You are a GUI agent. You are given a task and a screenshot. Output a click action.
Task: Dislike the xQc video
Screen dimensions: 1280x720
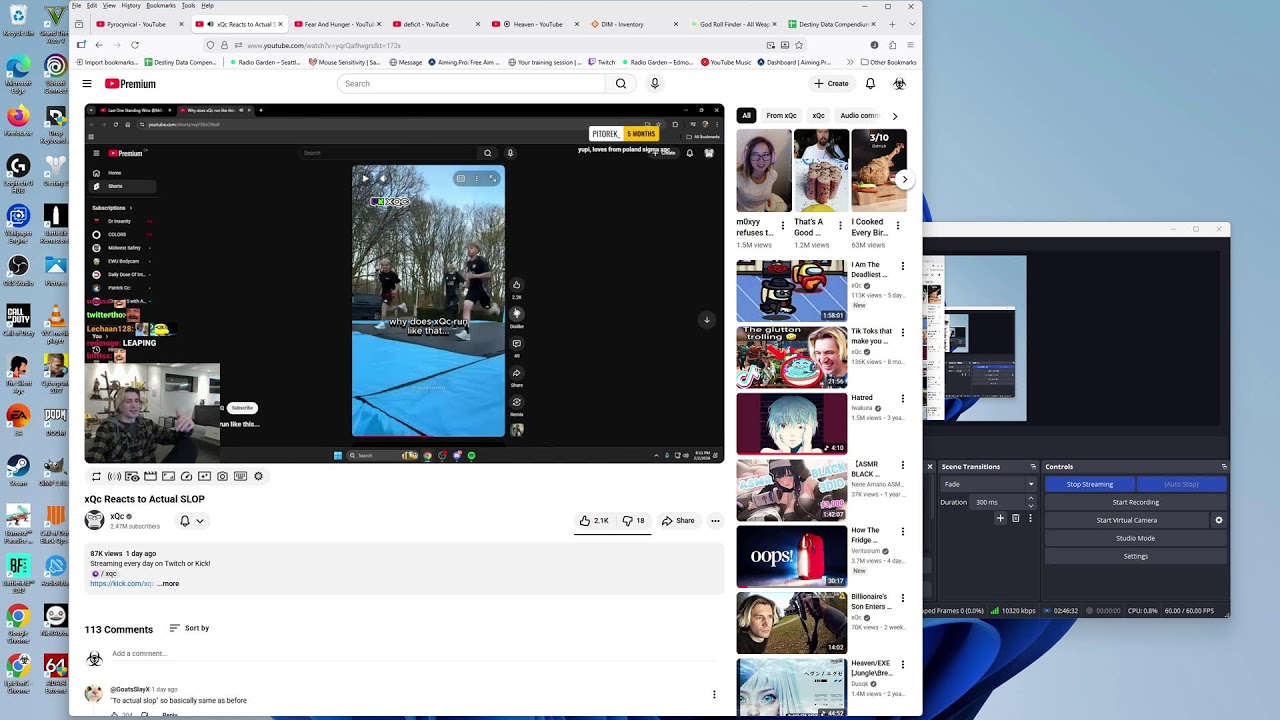(634, 521)
